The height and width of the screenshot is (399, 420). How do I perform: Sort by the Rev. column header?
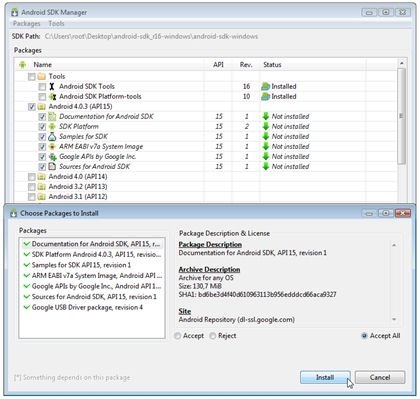click(246, 65)
